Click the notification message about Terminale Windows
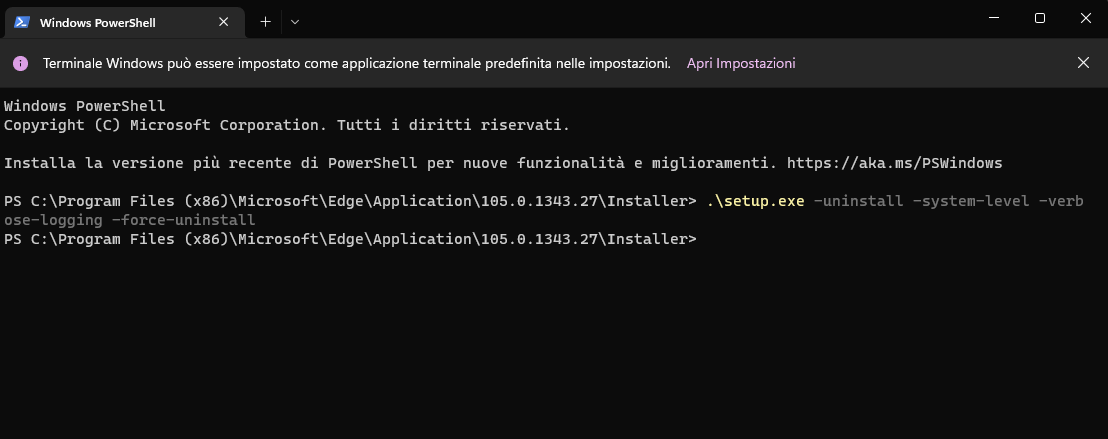 (356, 63)
